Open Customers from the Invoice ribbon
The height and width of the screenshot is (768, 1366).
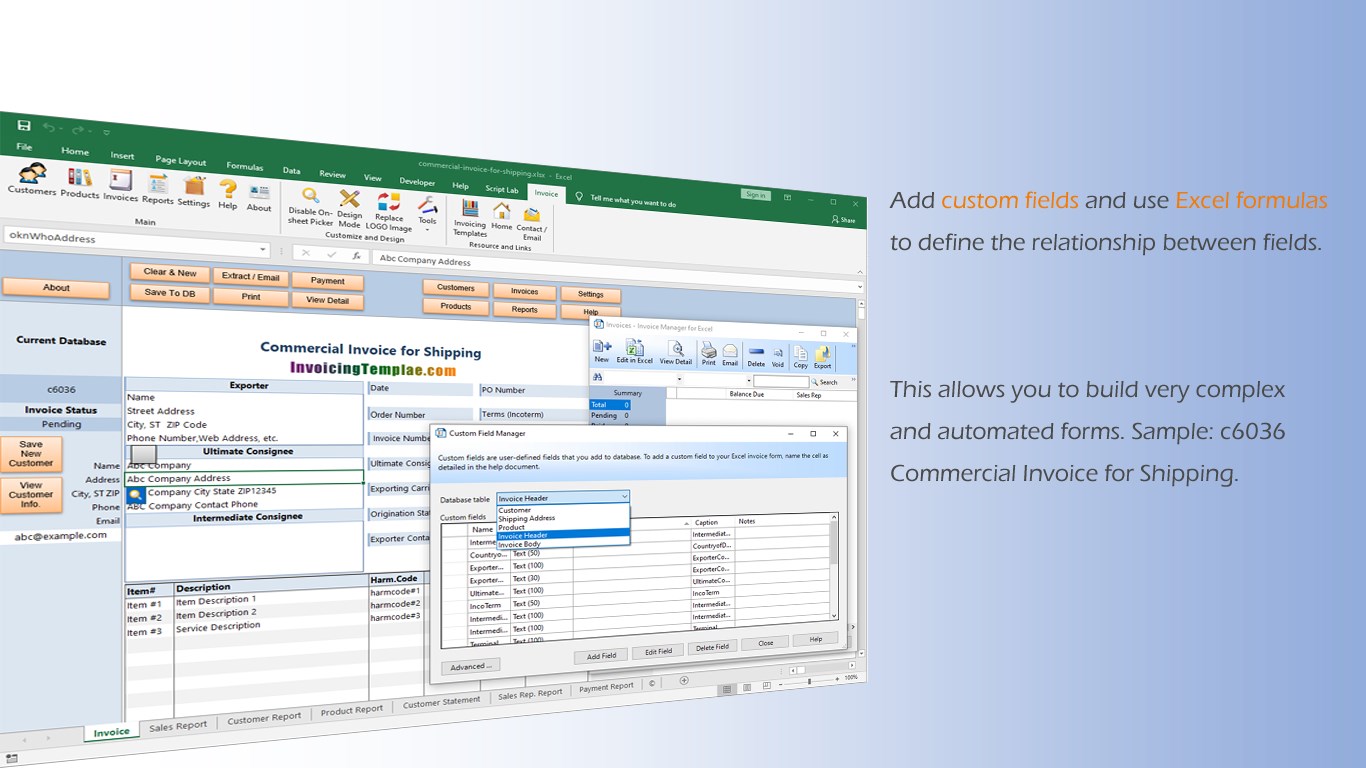point(32,178)
